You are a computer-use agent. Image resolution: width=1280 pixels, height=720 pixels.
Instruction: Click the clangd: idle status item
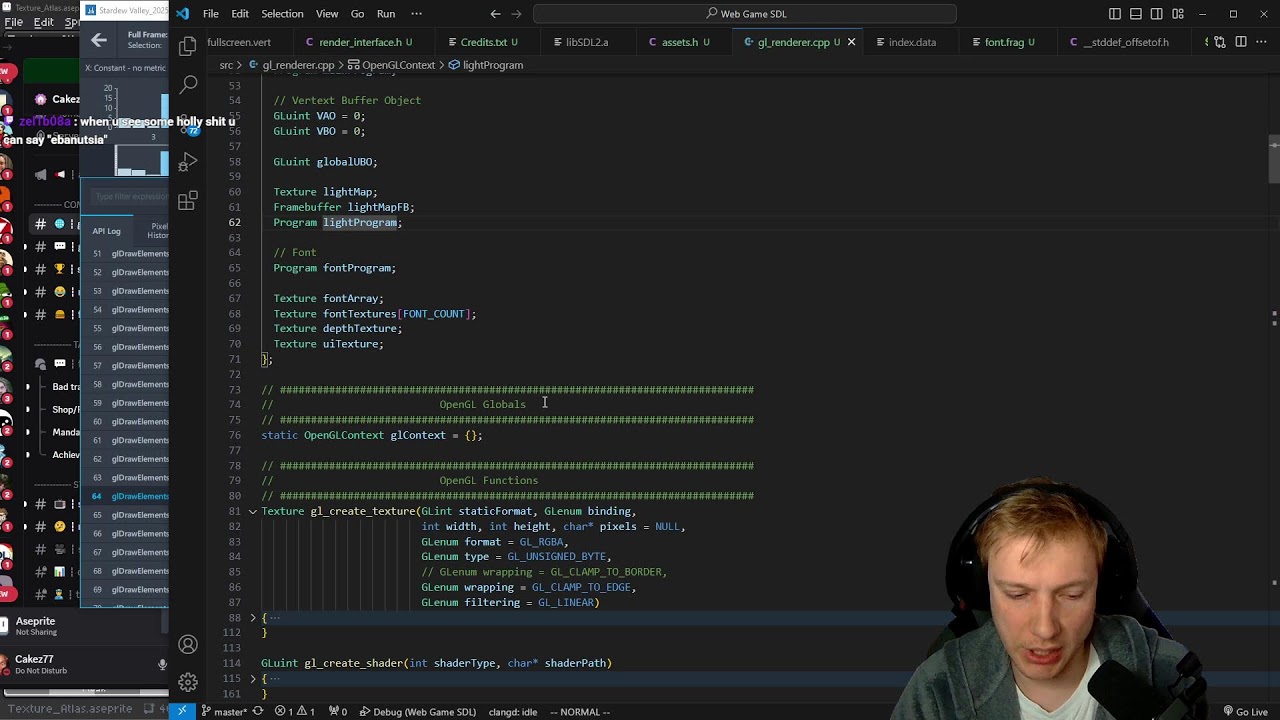pos(513,712)
